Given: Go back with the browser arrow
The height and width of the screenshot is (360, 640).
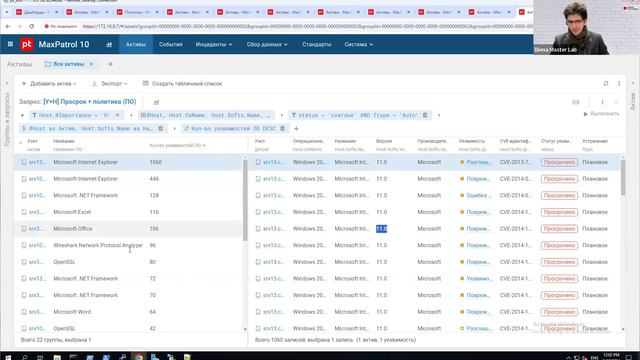Looking at the screenshot, I should pyautogui.click(x=8, y=26).
